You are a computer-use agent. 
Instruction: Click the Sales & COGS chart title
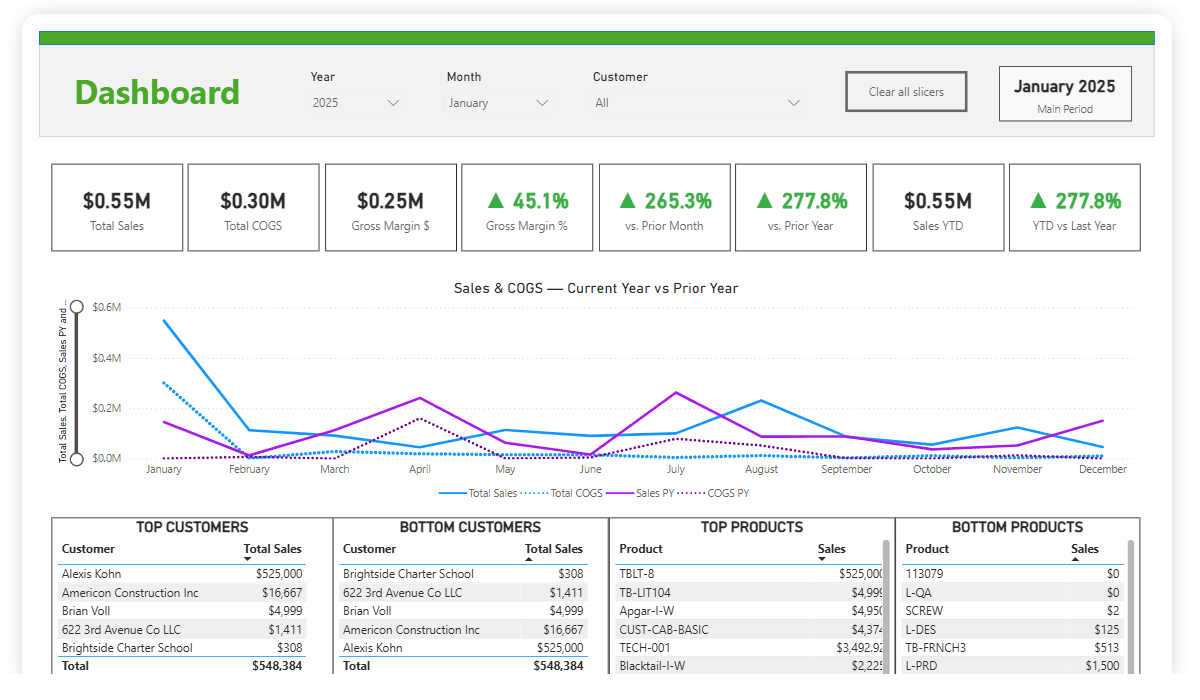pos(596,288)
